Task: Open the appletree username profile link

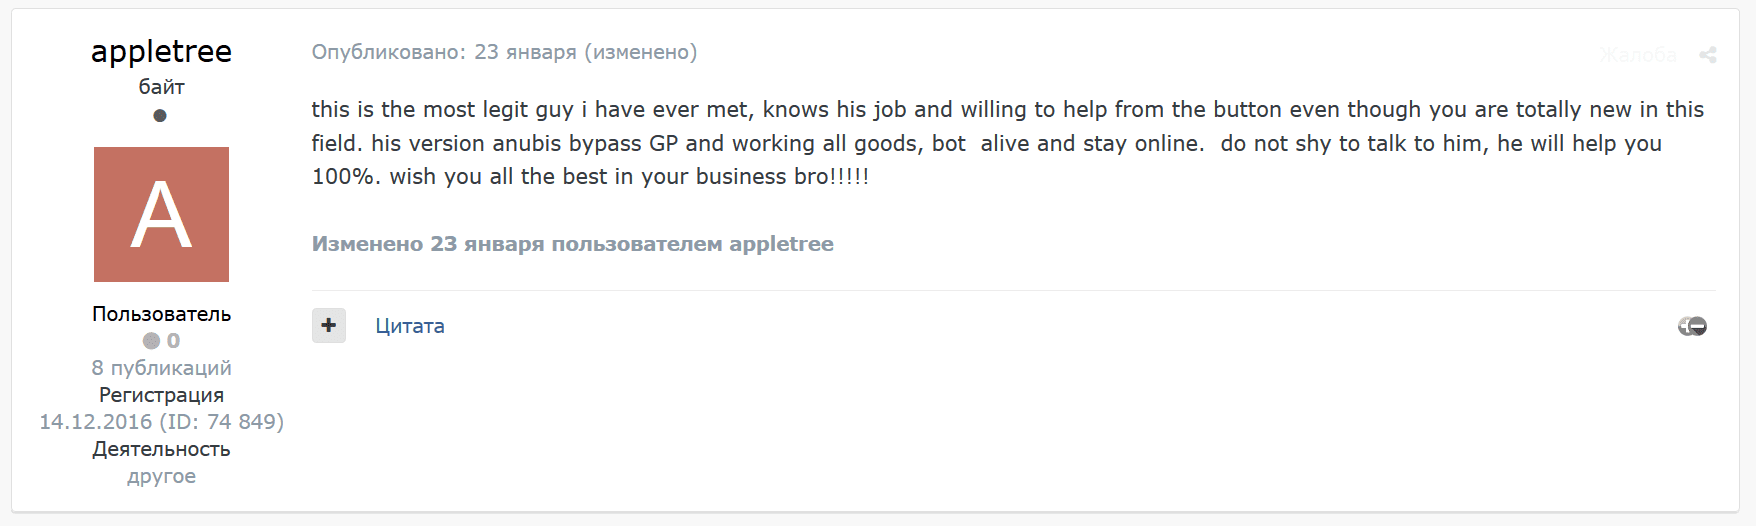Action: pos(161,51)
